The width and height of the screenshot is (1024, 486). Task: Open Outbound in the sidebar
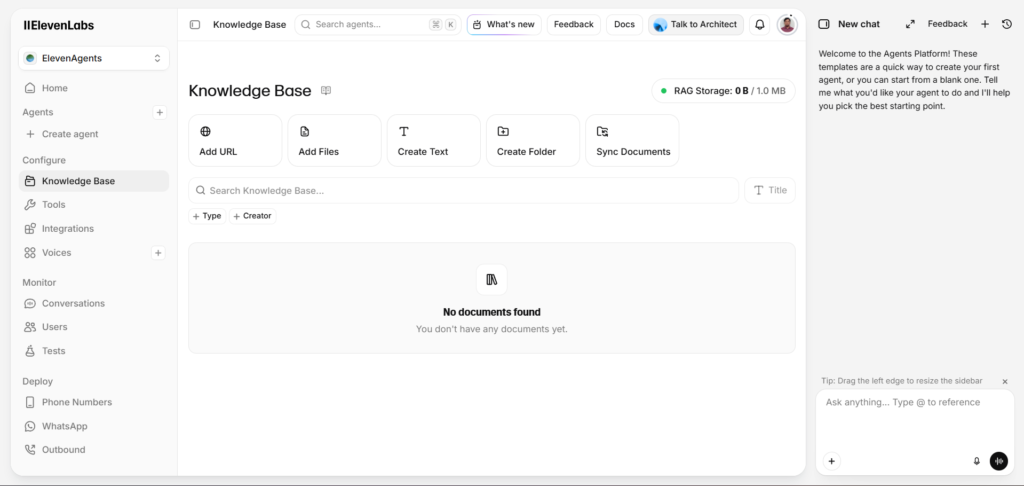tap(93, 449)
